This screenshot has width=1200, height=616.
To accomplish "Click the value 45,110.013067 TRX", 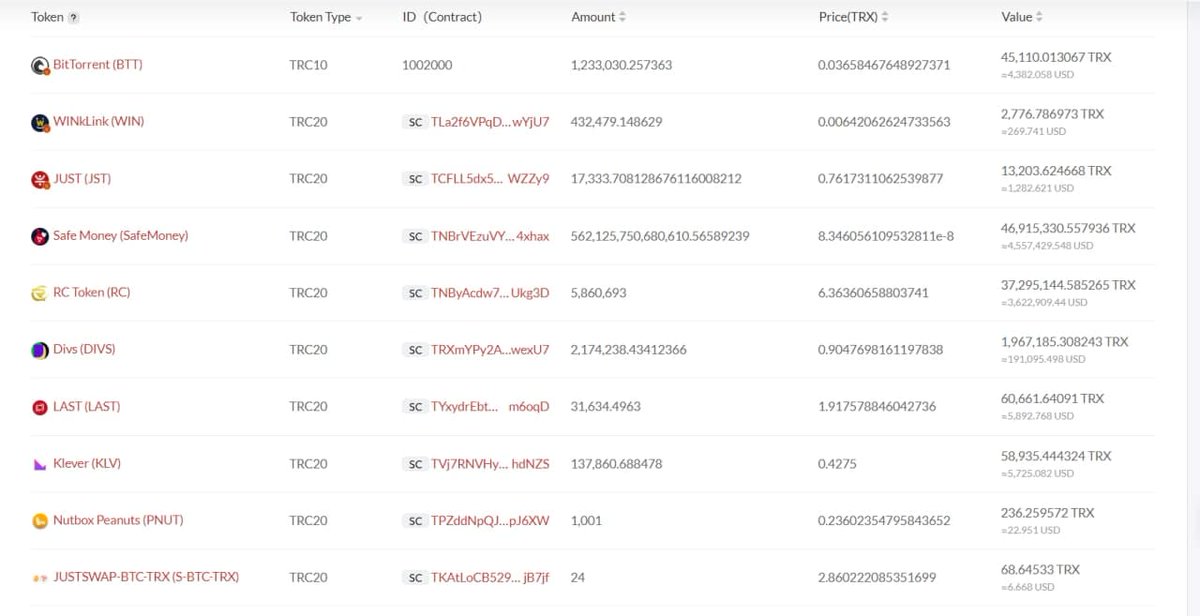I will coord(1056,58).
